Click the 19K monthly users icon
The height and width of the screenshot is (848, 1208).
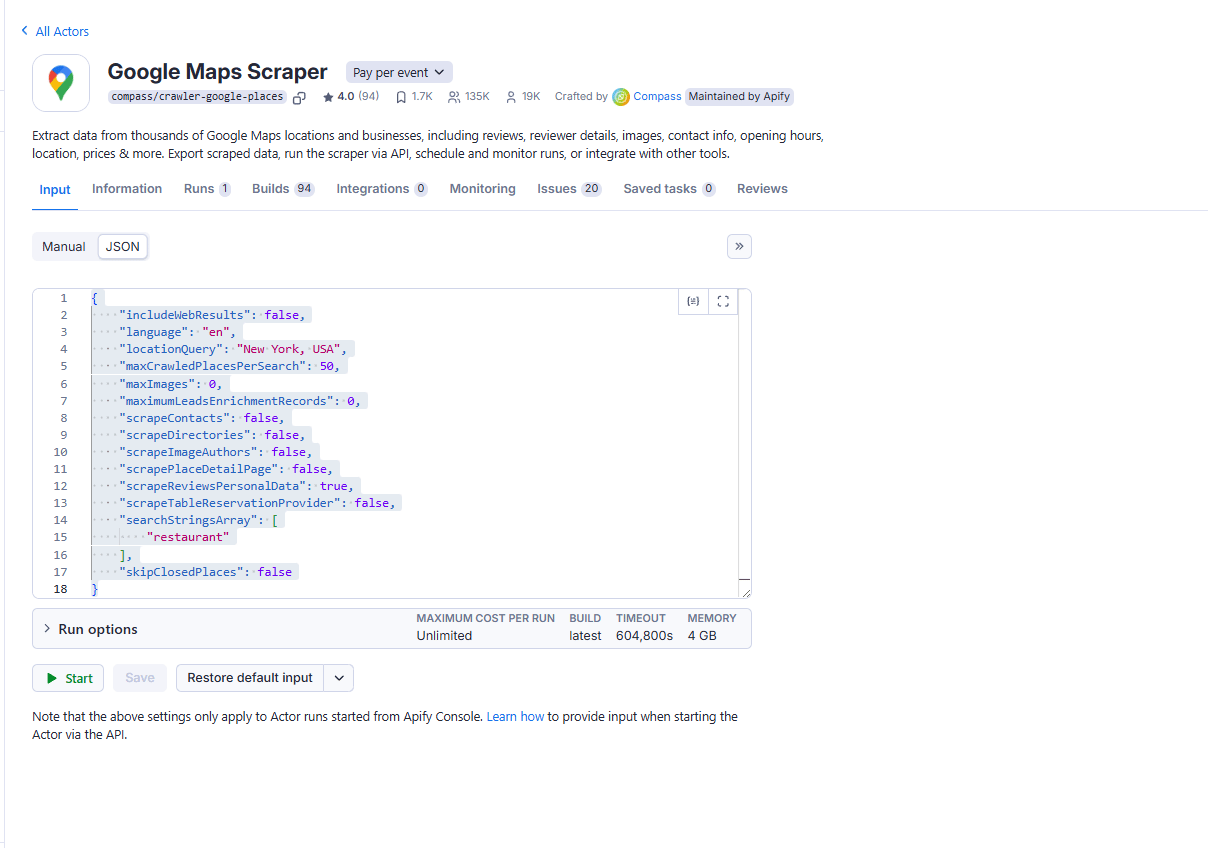[510, 97]
